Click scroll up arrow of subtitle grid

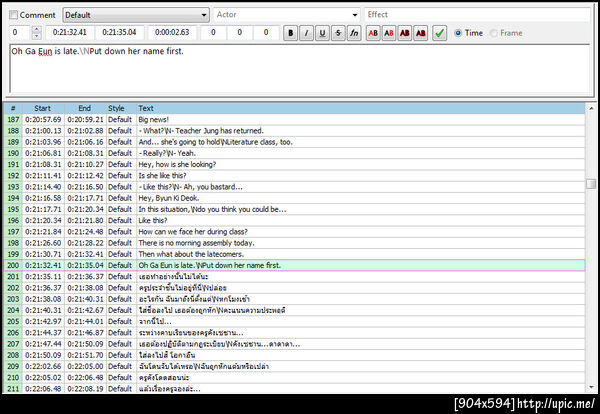591,109
